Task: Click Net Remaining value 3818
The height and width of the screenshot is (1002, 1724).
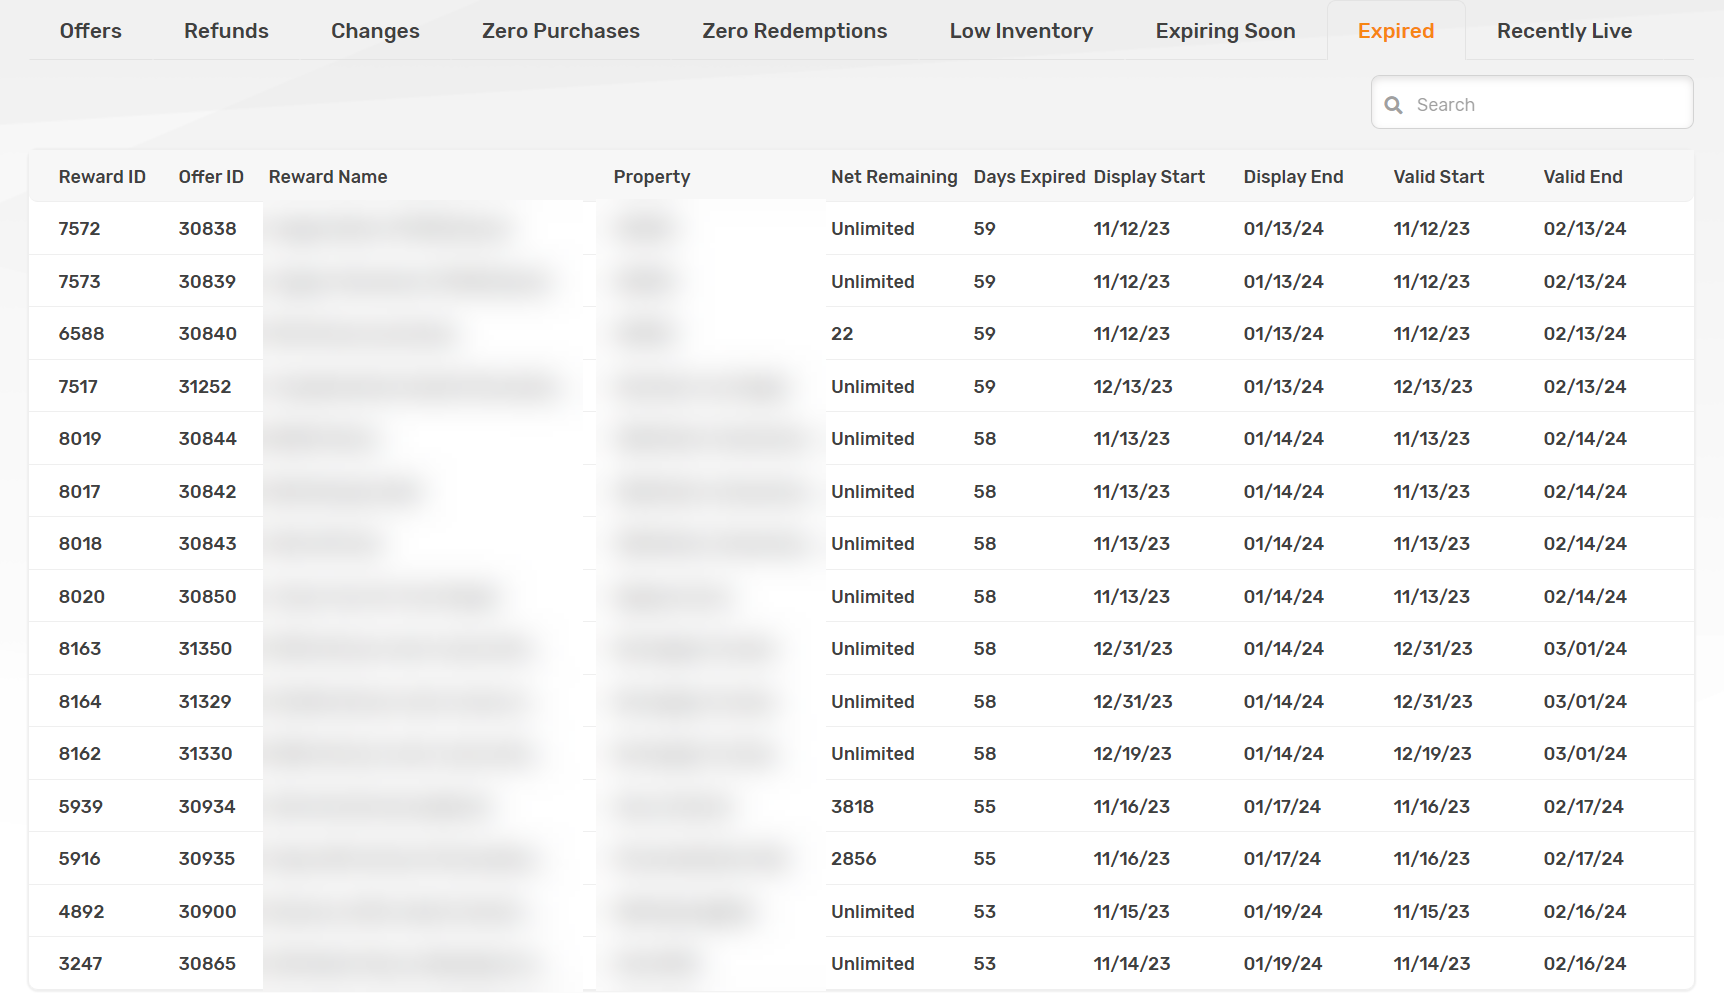Action: (x=852, y=807)
